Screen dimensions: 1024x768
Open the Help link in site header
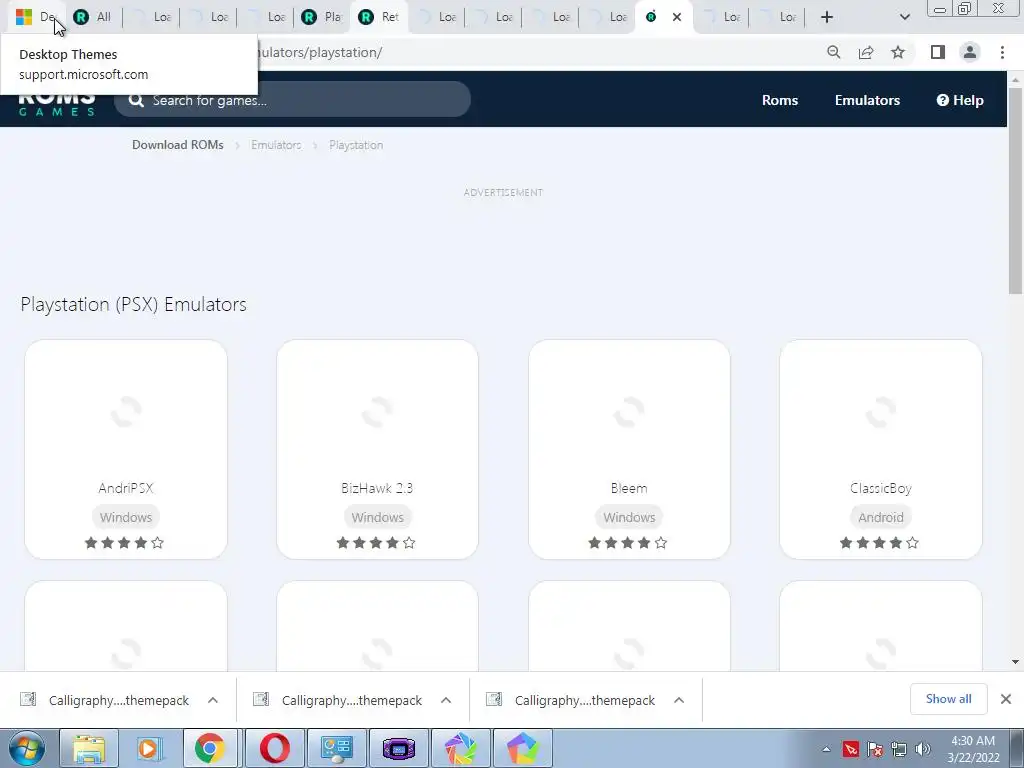(959, 100)
